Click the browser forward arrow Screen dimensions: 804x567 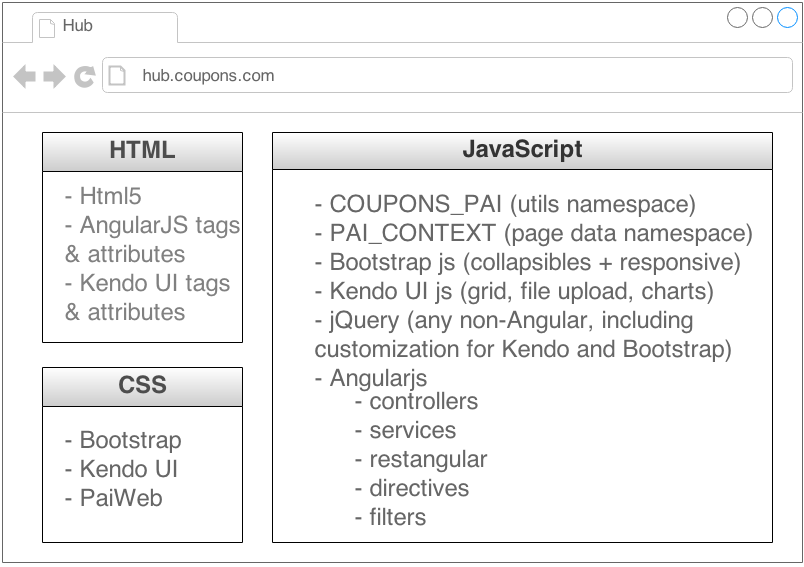tap(54, 77)
